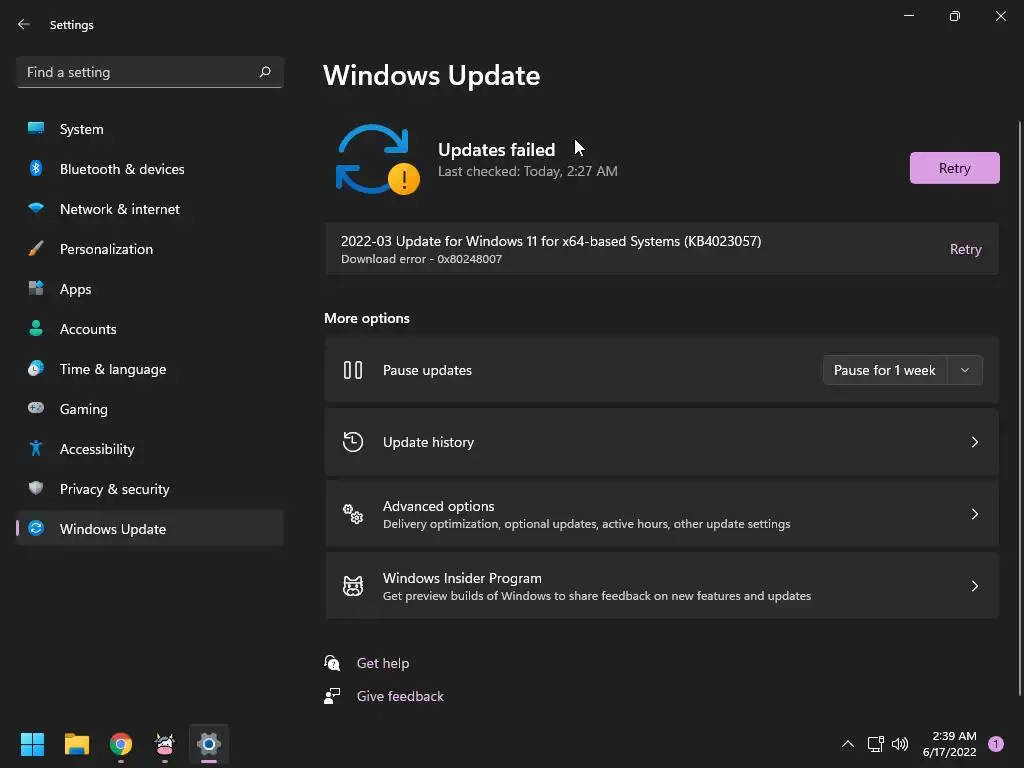Select System in the sidebar
The width and height of the screenshot is (1024, 768).
[x=150, y=129]
